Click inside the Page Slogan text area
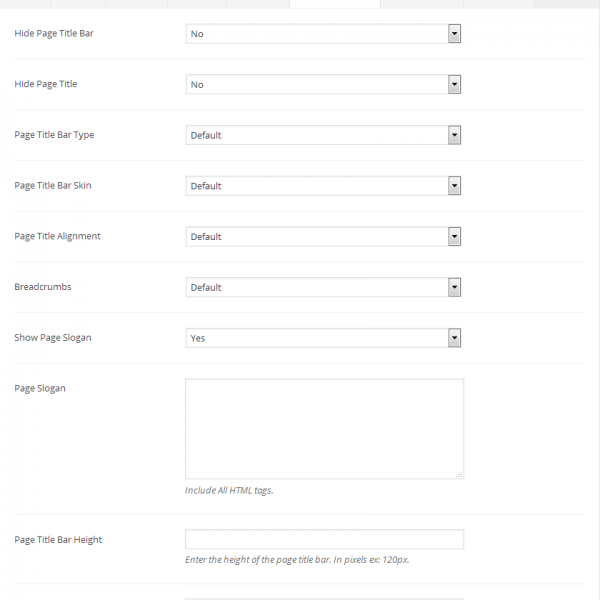600x600 pixels. pos(324,428)
